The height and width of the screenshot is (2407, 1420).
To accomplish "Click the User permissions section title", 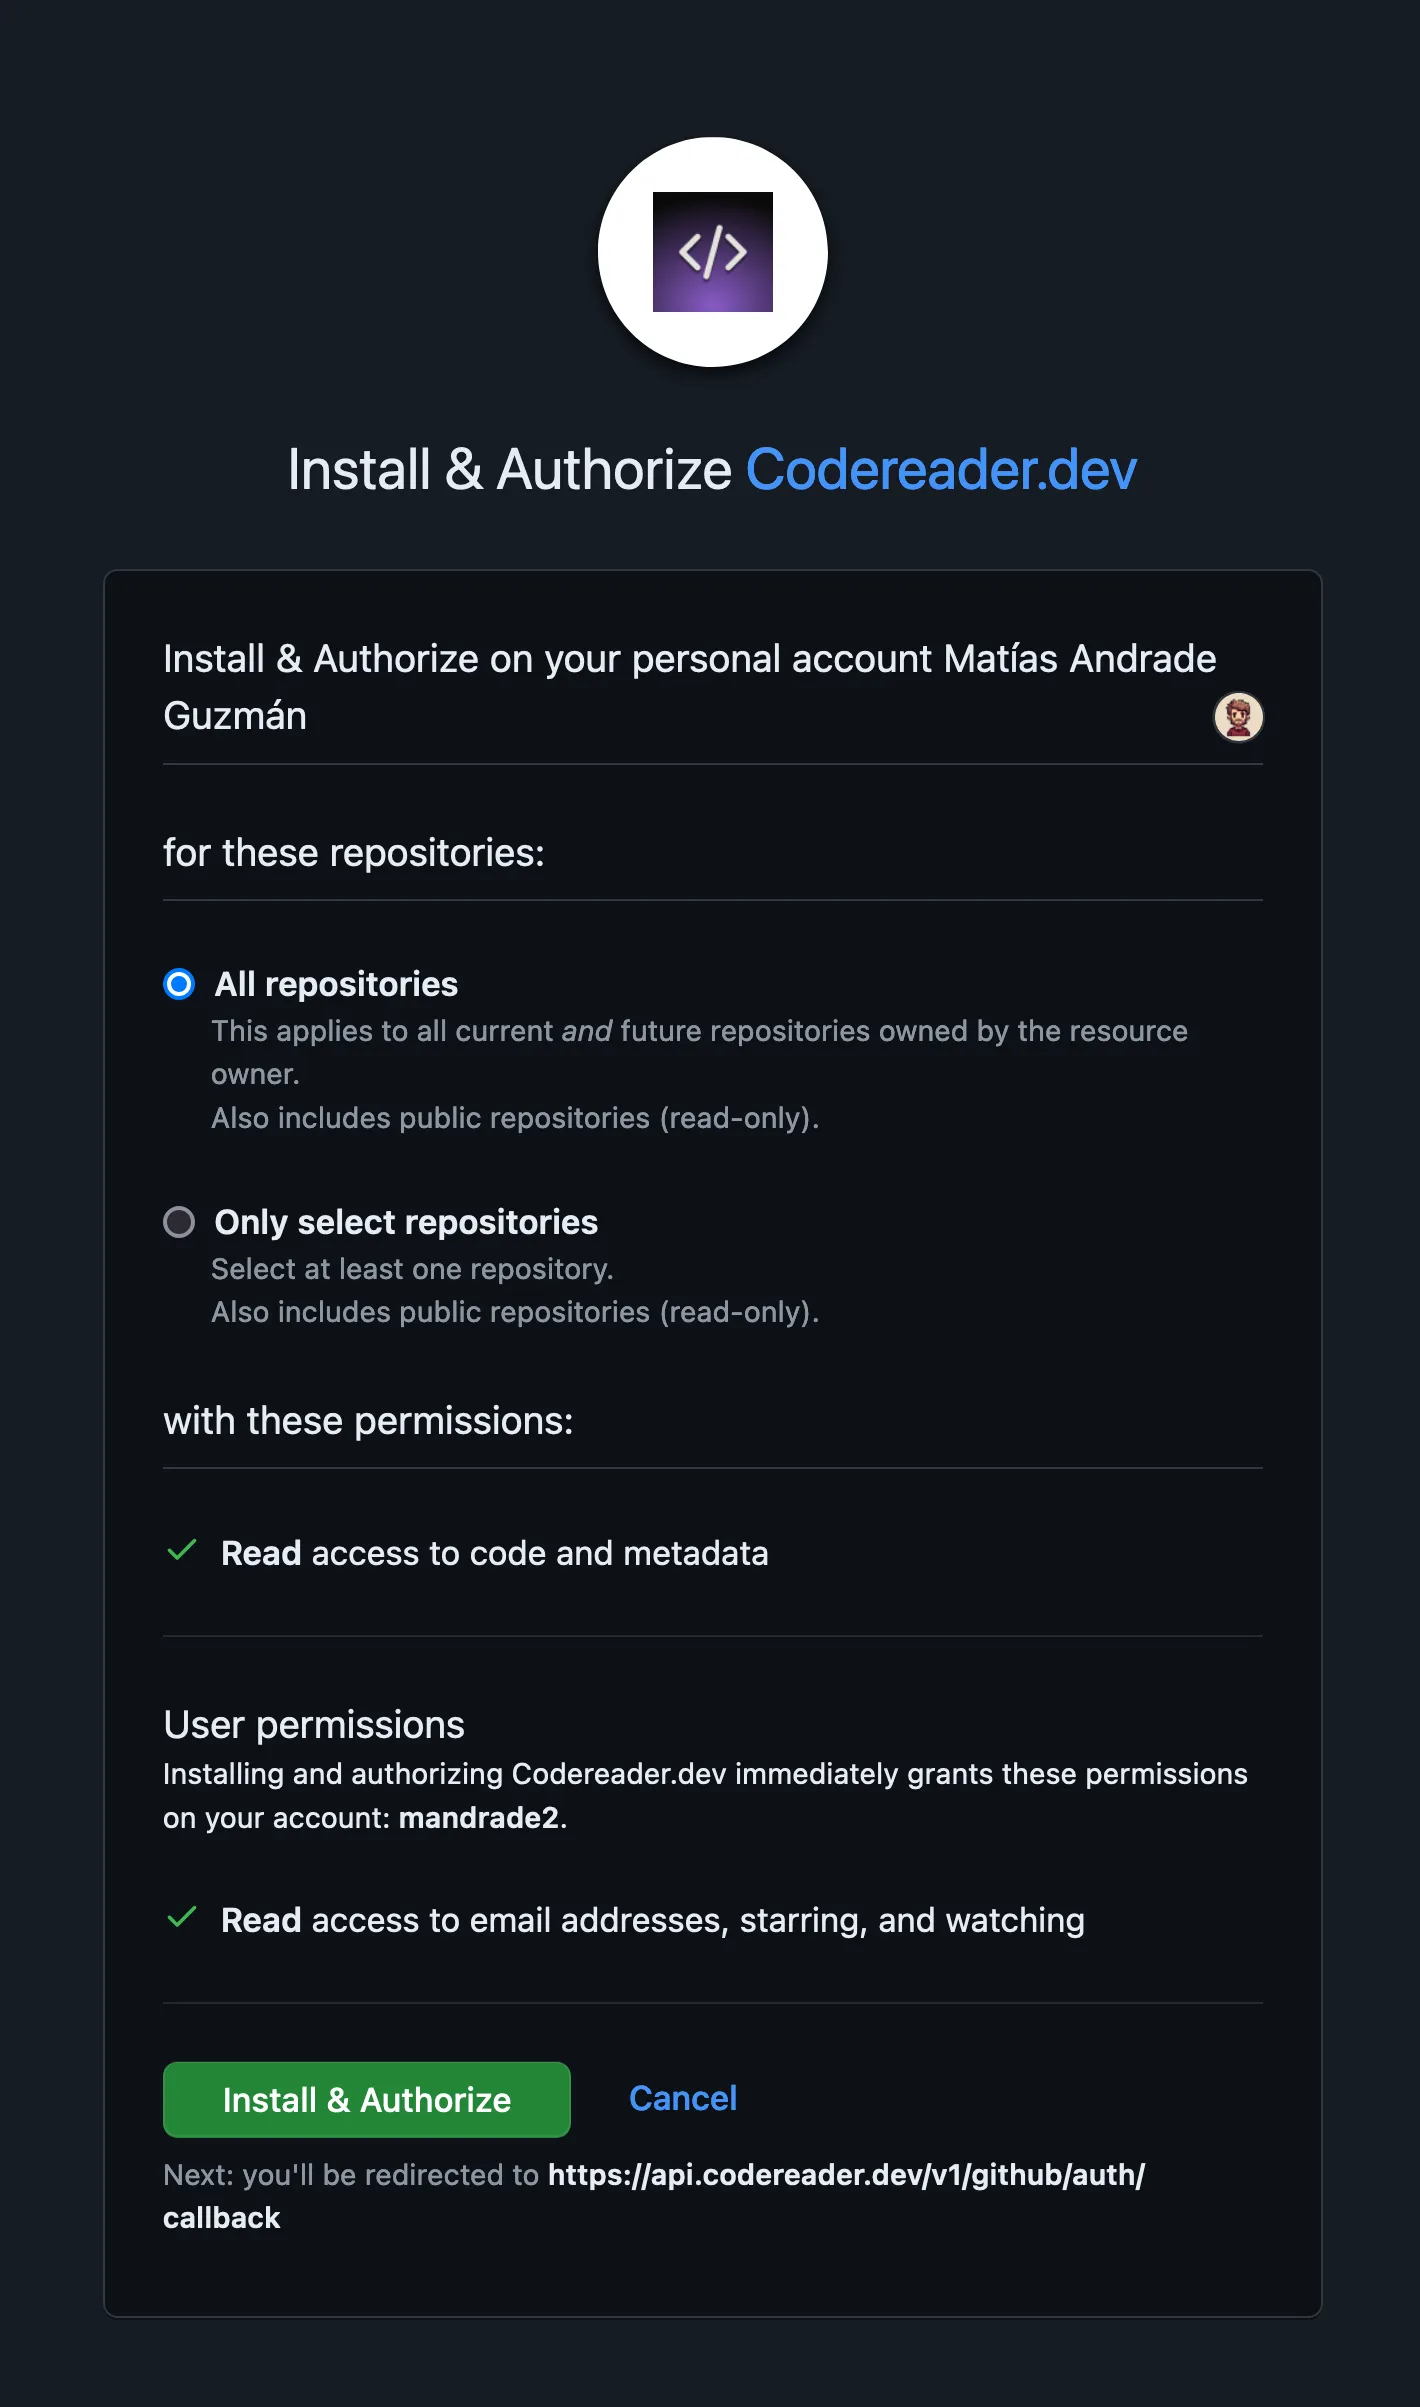I will [x=314, y=1723].
